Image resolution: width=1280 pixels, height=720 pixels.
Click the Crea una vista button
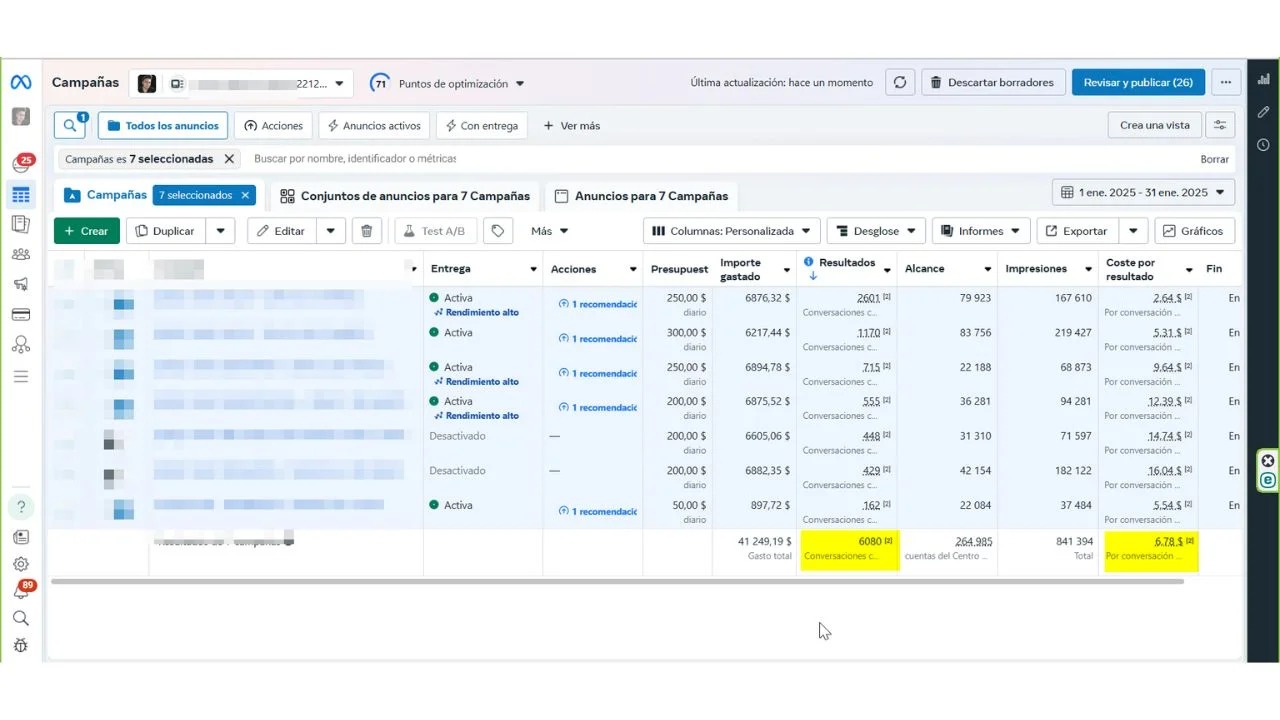tap(1154, 125)
